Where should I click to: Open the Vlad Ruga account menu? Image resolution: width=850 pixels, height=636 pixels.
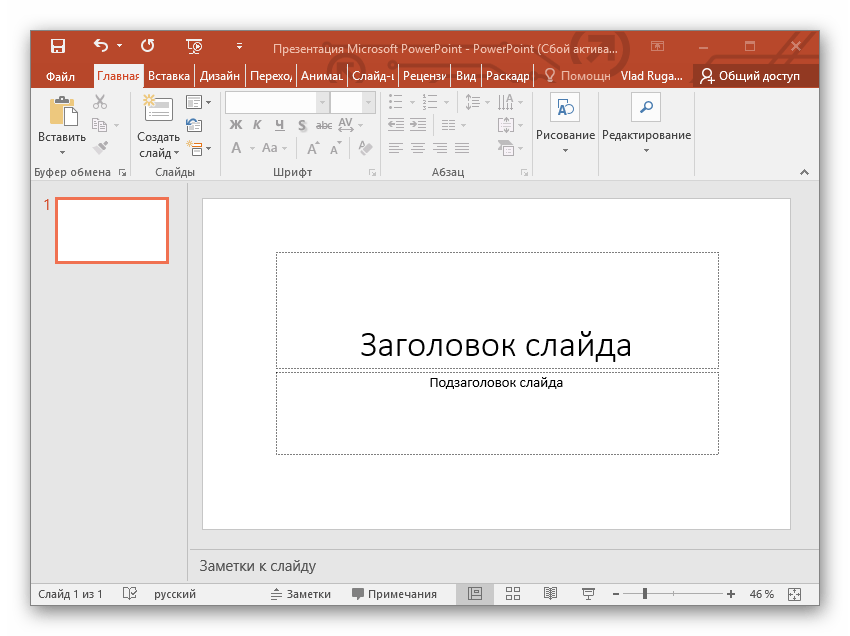pyautogui.click(x=652, y=76)
